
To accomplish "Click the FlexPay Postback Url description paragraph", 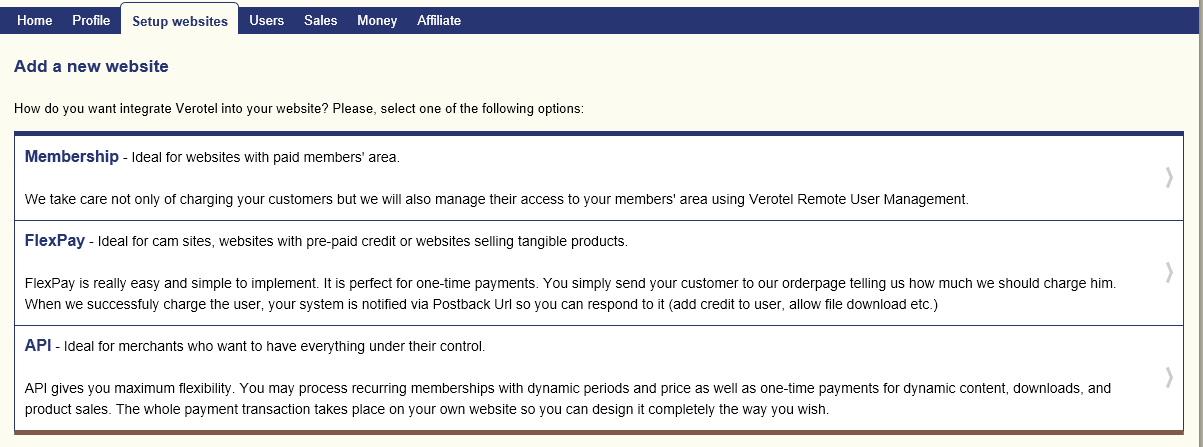I will pos(570,294).
